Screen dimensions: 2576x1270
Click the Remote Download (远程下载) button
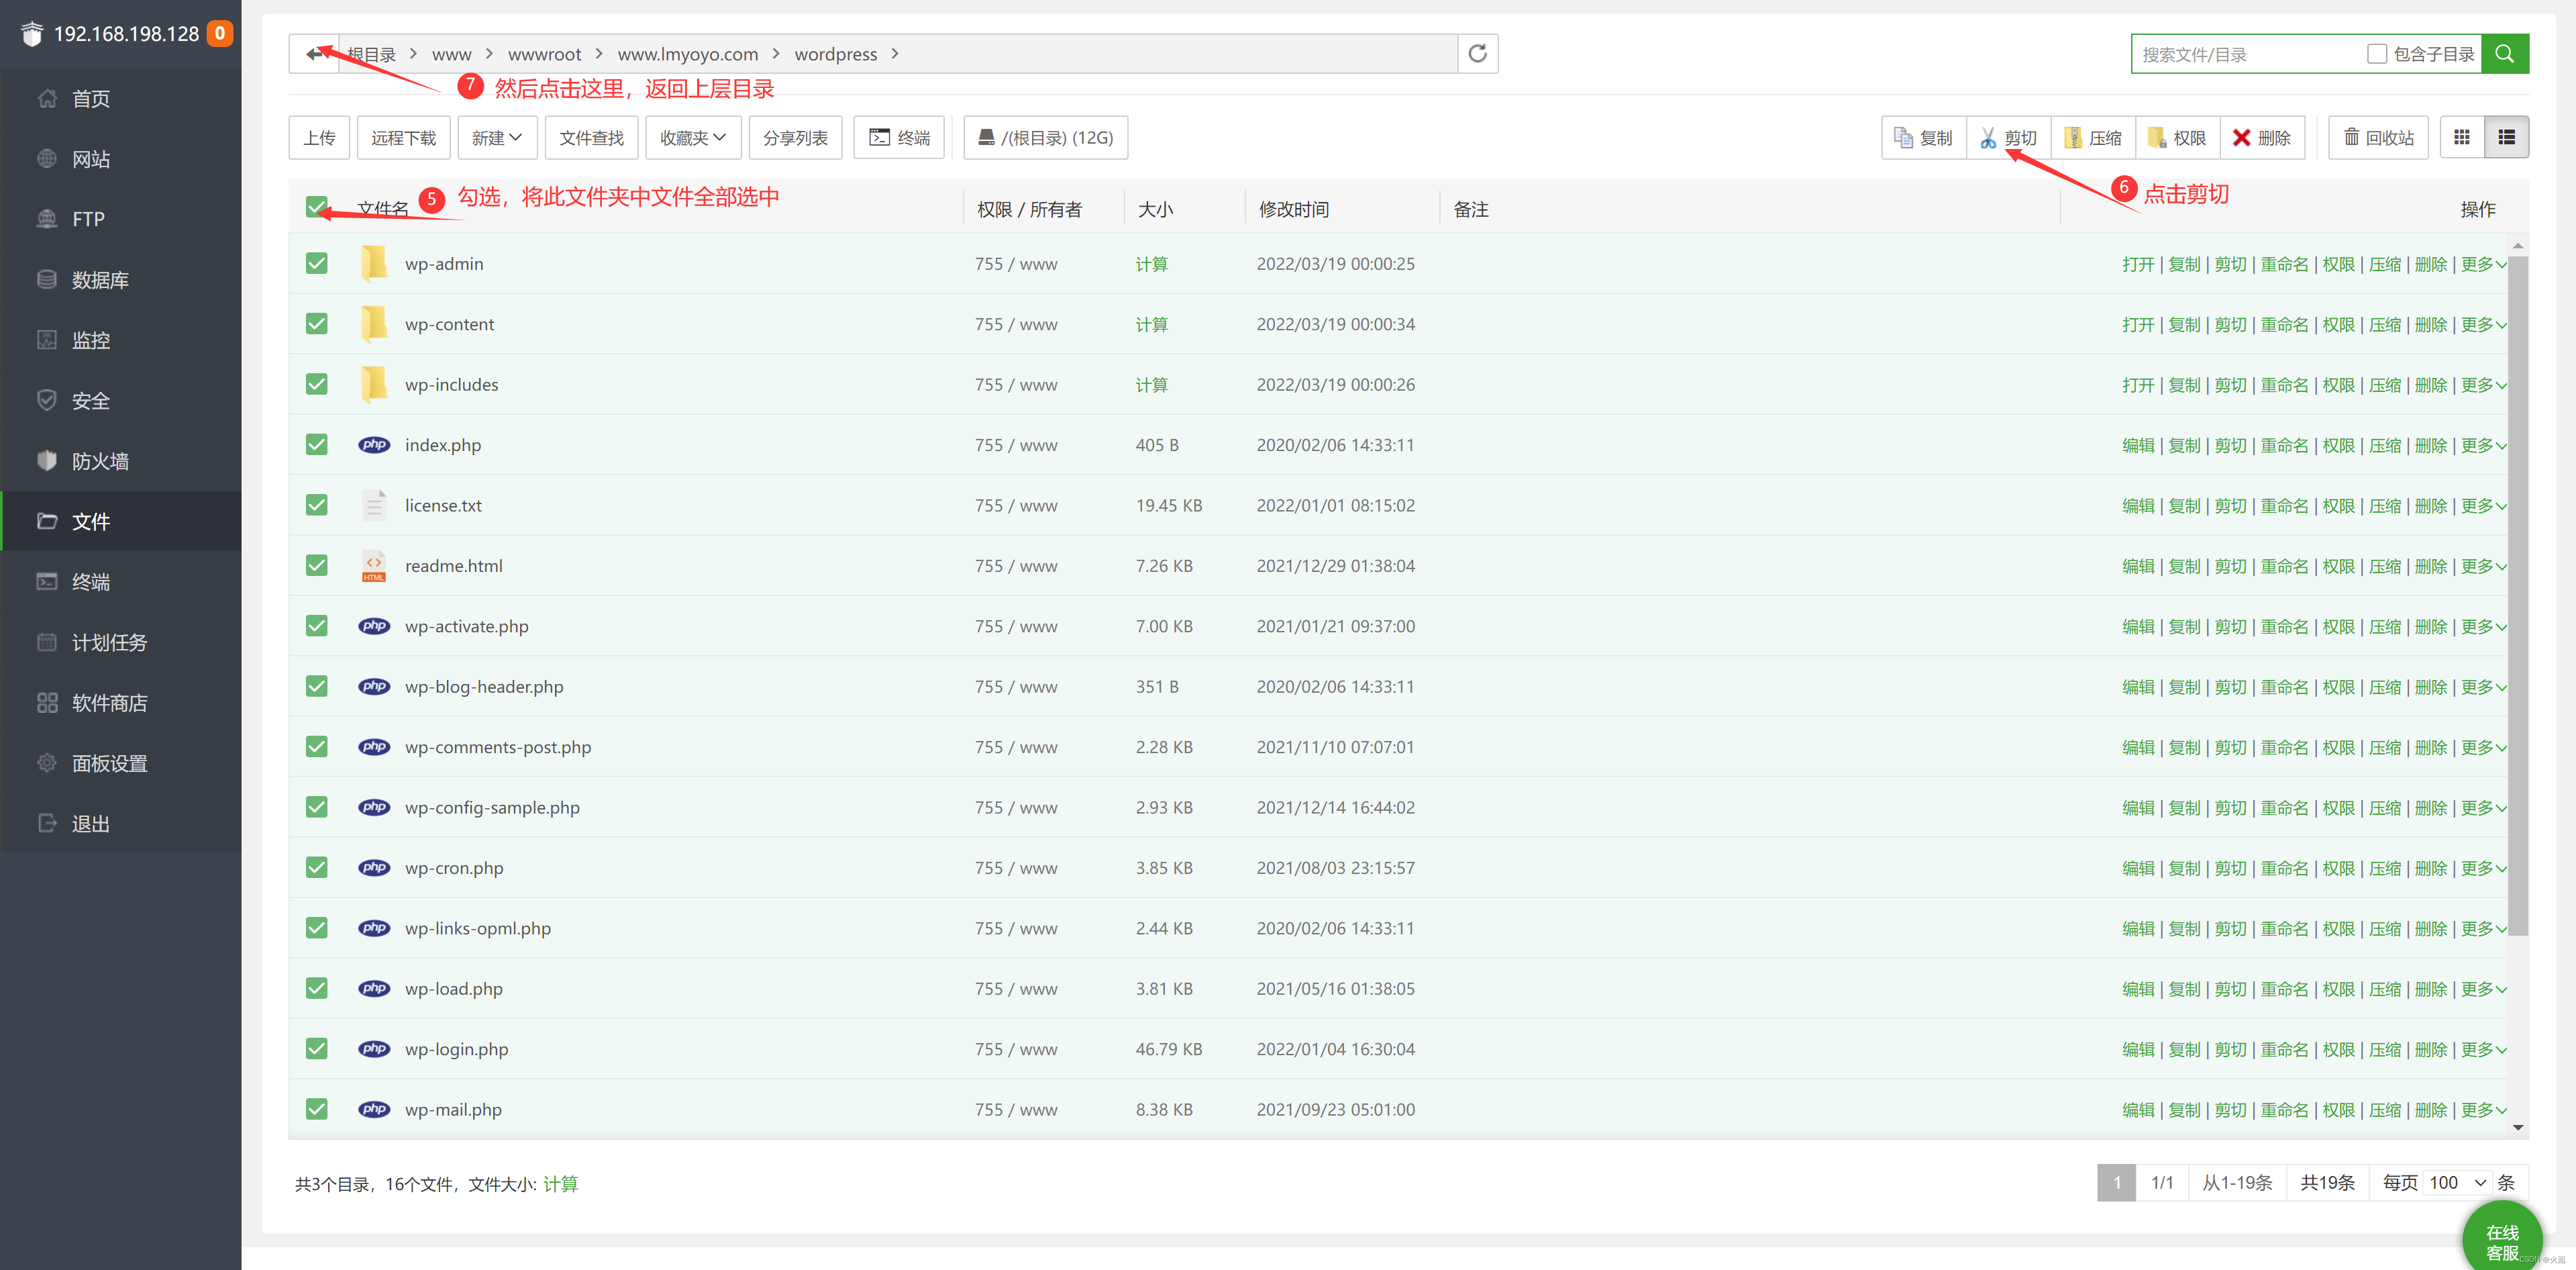[x=404, y=138]
